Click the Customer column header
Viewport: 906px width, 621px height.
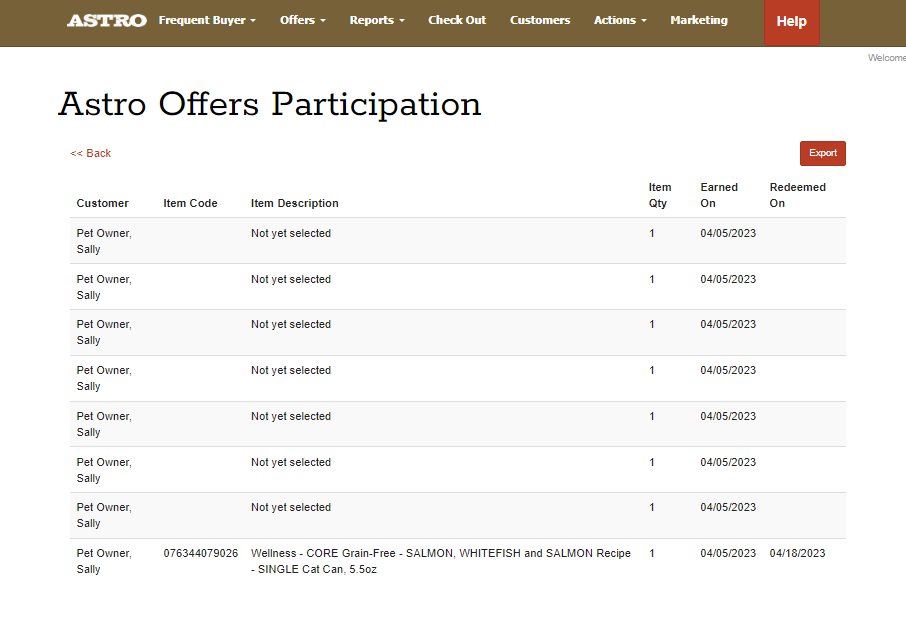102,203
